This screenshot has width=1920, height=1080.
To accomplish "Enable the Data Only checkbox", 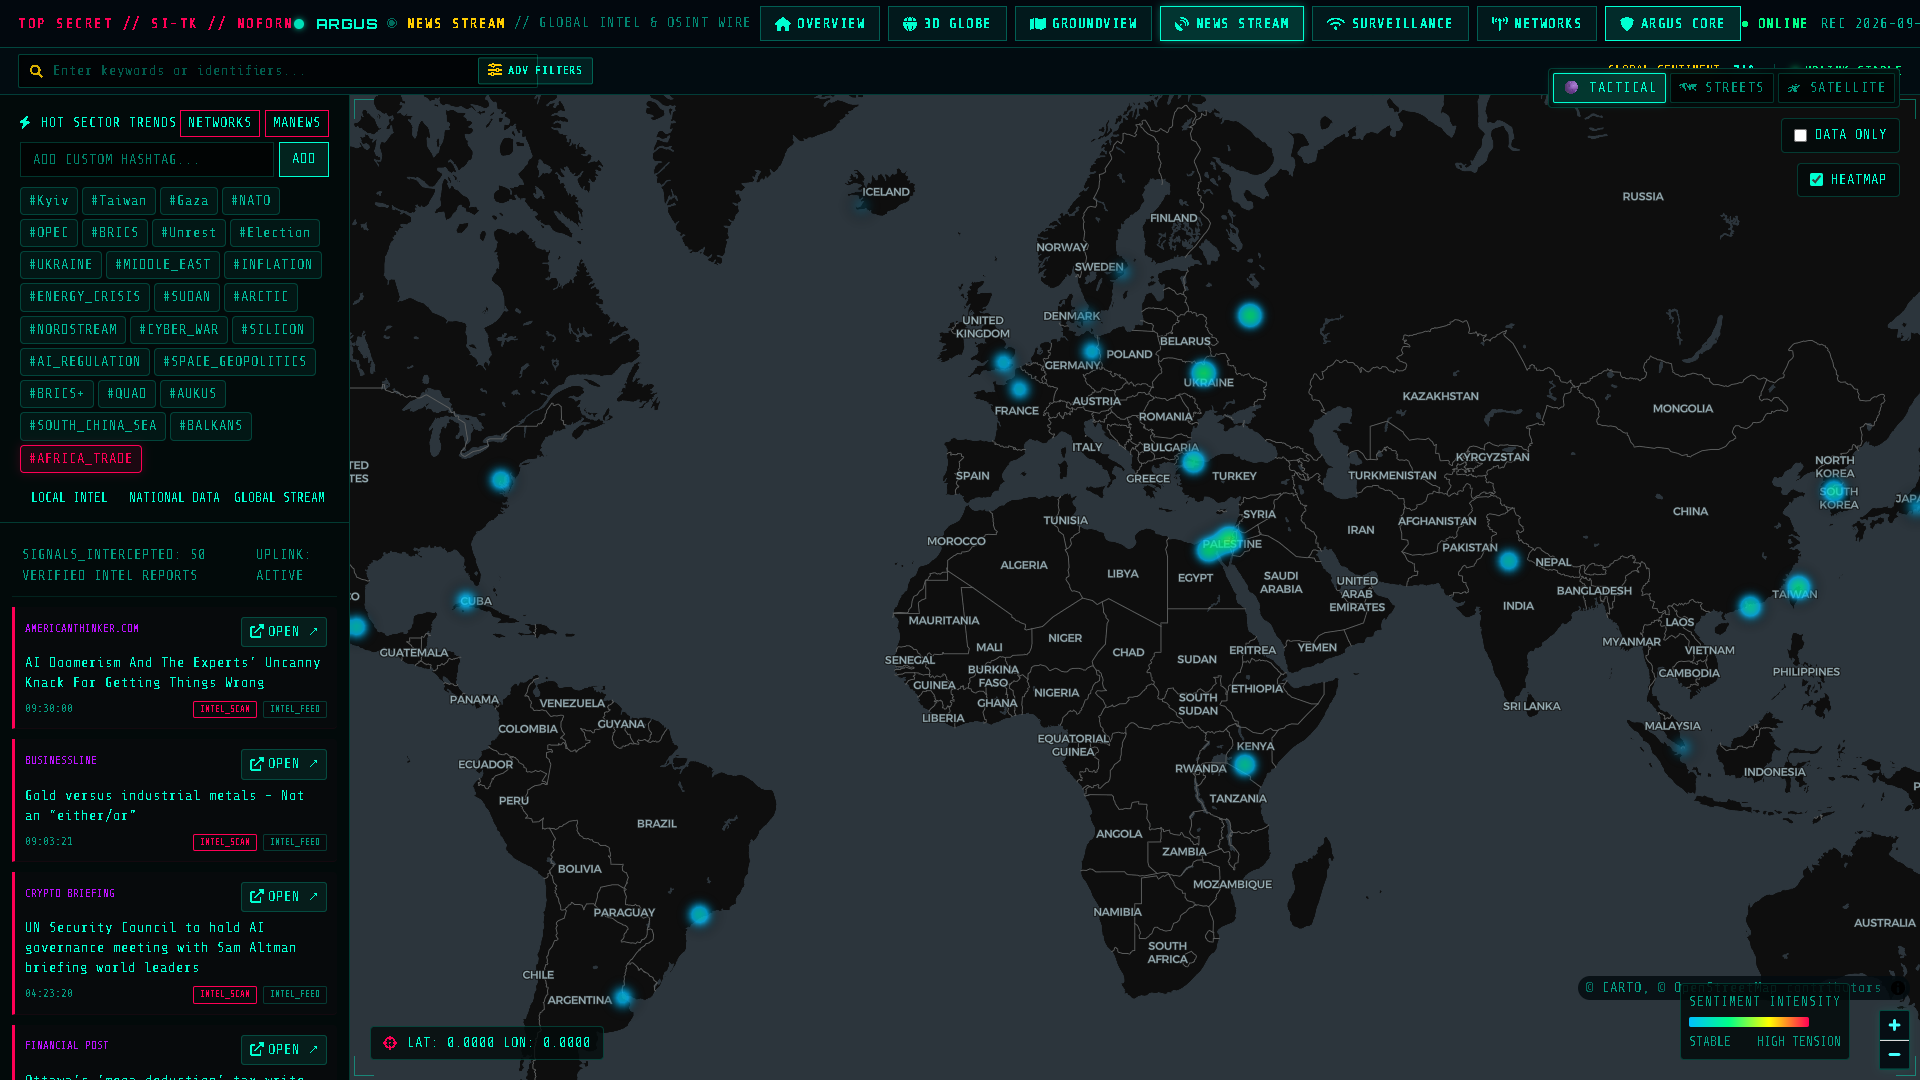I will tap(1800, 135).
